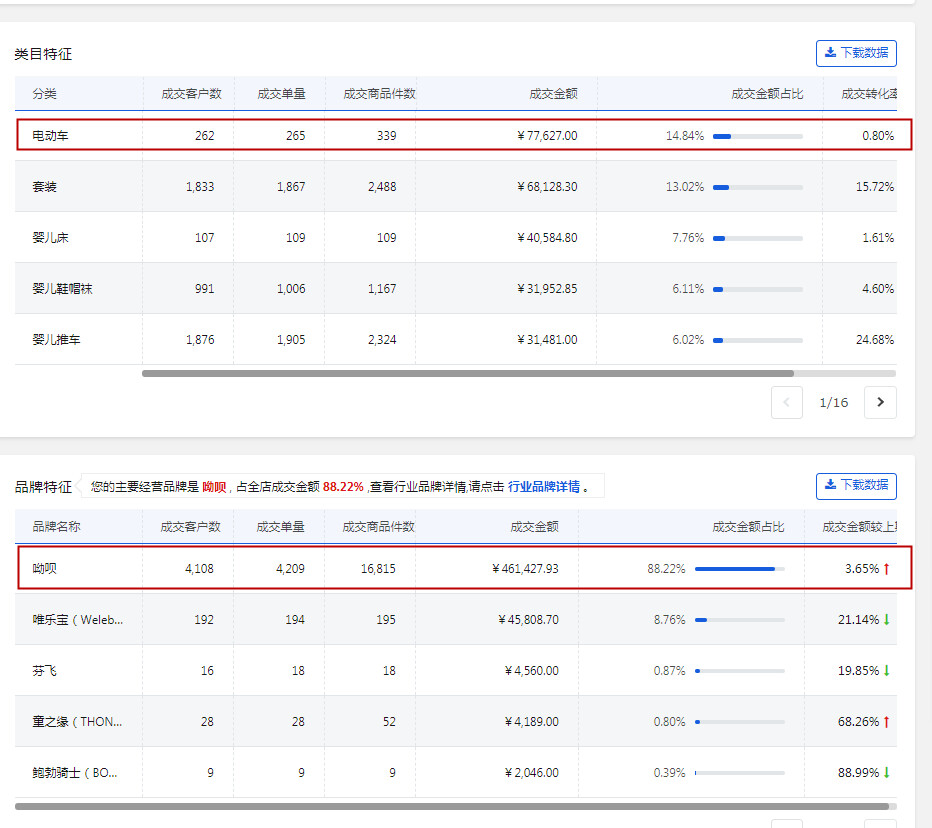Screen dimensions: 932x828
Task: Click red up arrow beside 68.26%
Action: tap(886, 721)
